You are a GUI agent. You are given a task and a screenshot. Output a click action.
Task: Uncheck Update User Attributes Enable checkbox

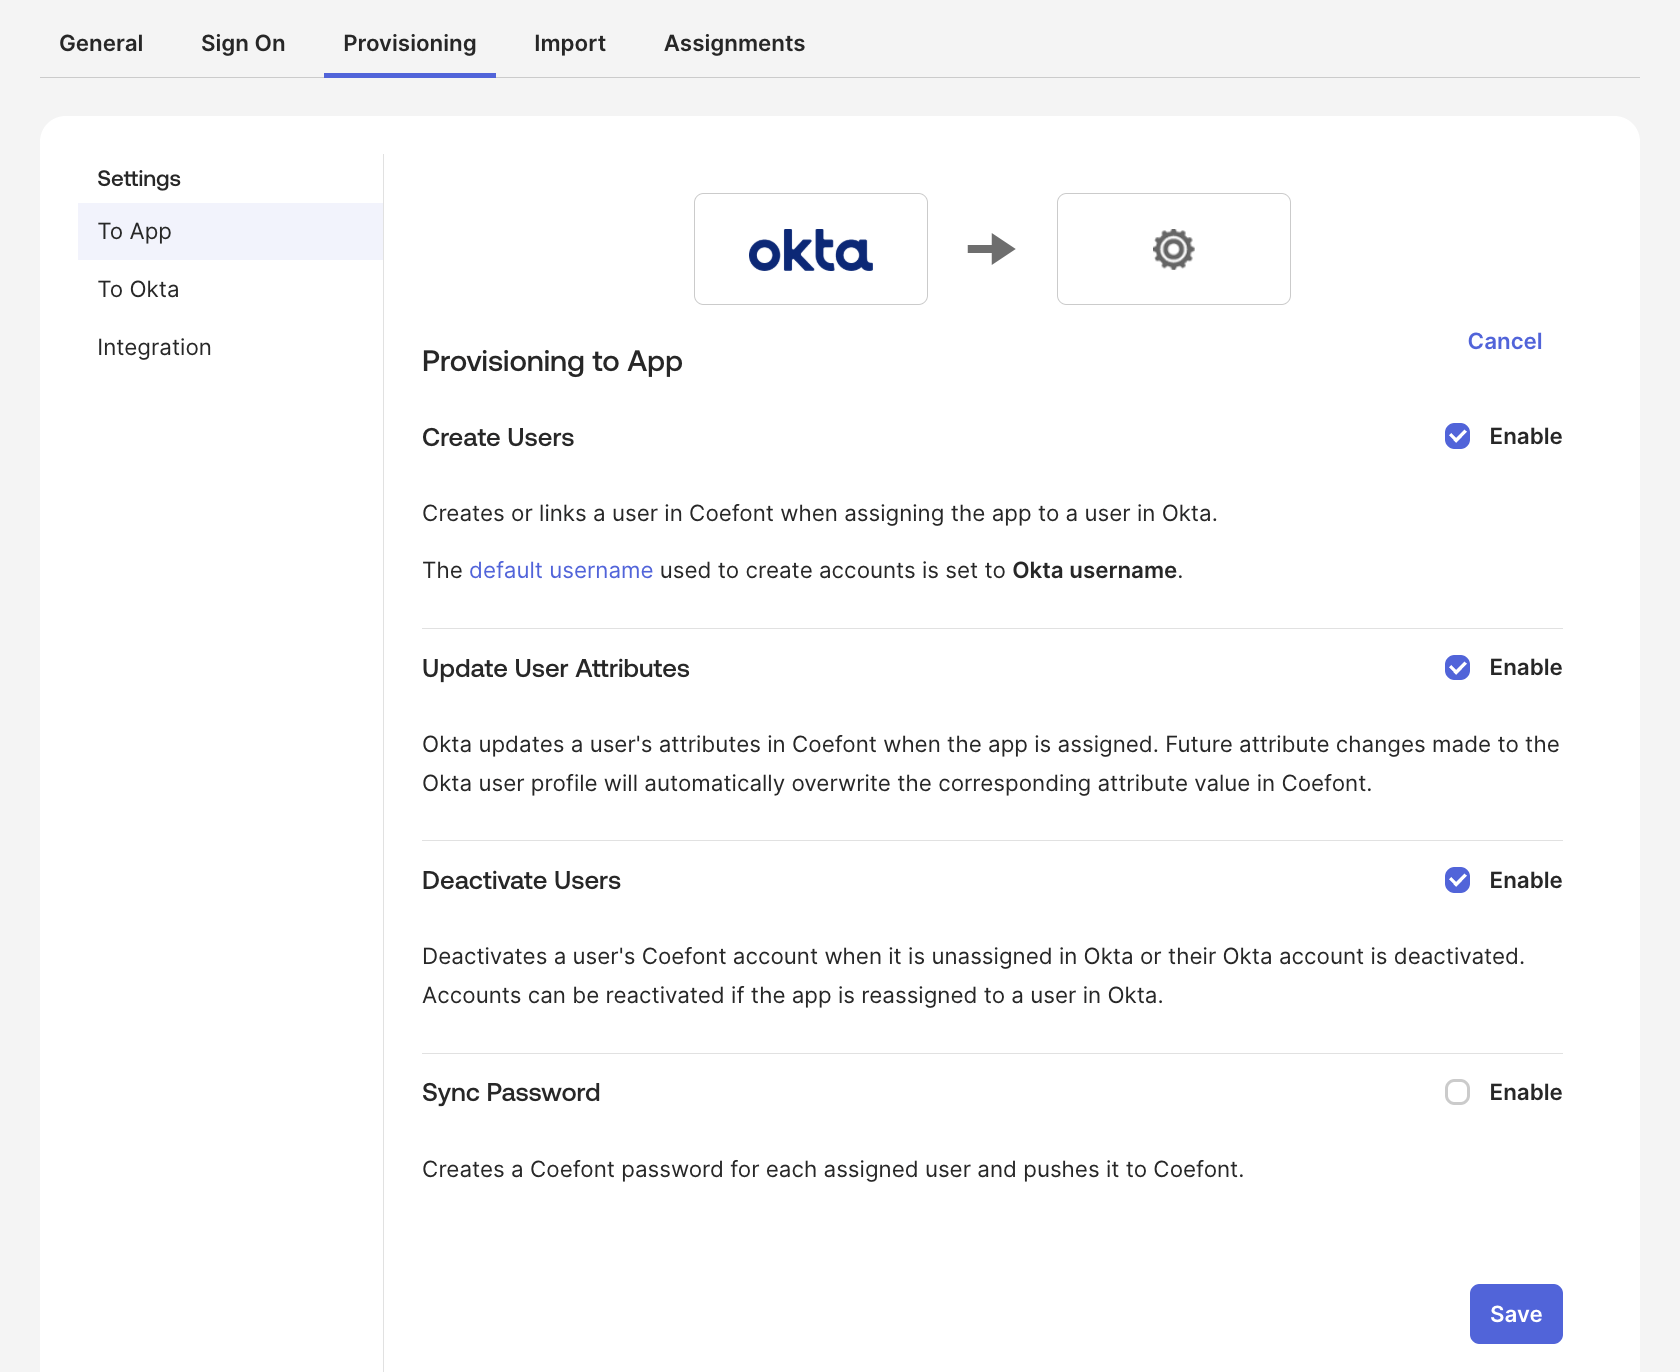coord(1457,667)
